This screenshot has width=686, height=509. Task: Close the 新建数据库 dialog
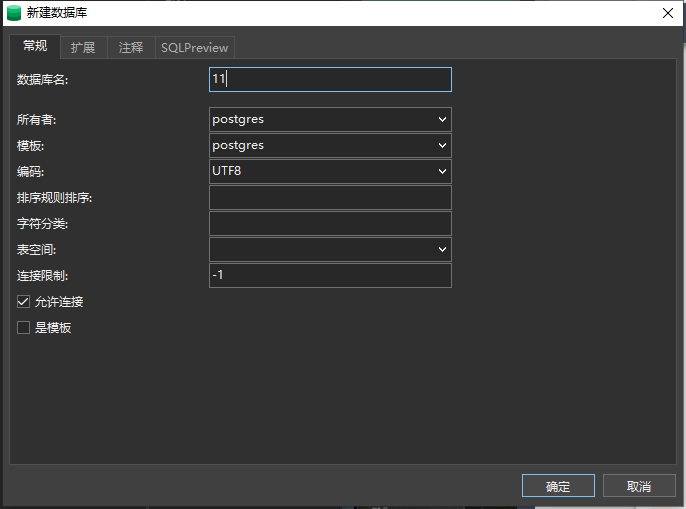[x=668, y=13]
